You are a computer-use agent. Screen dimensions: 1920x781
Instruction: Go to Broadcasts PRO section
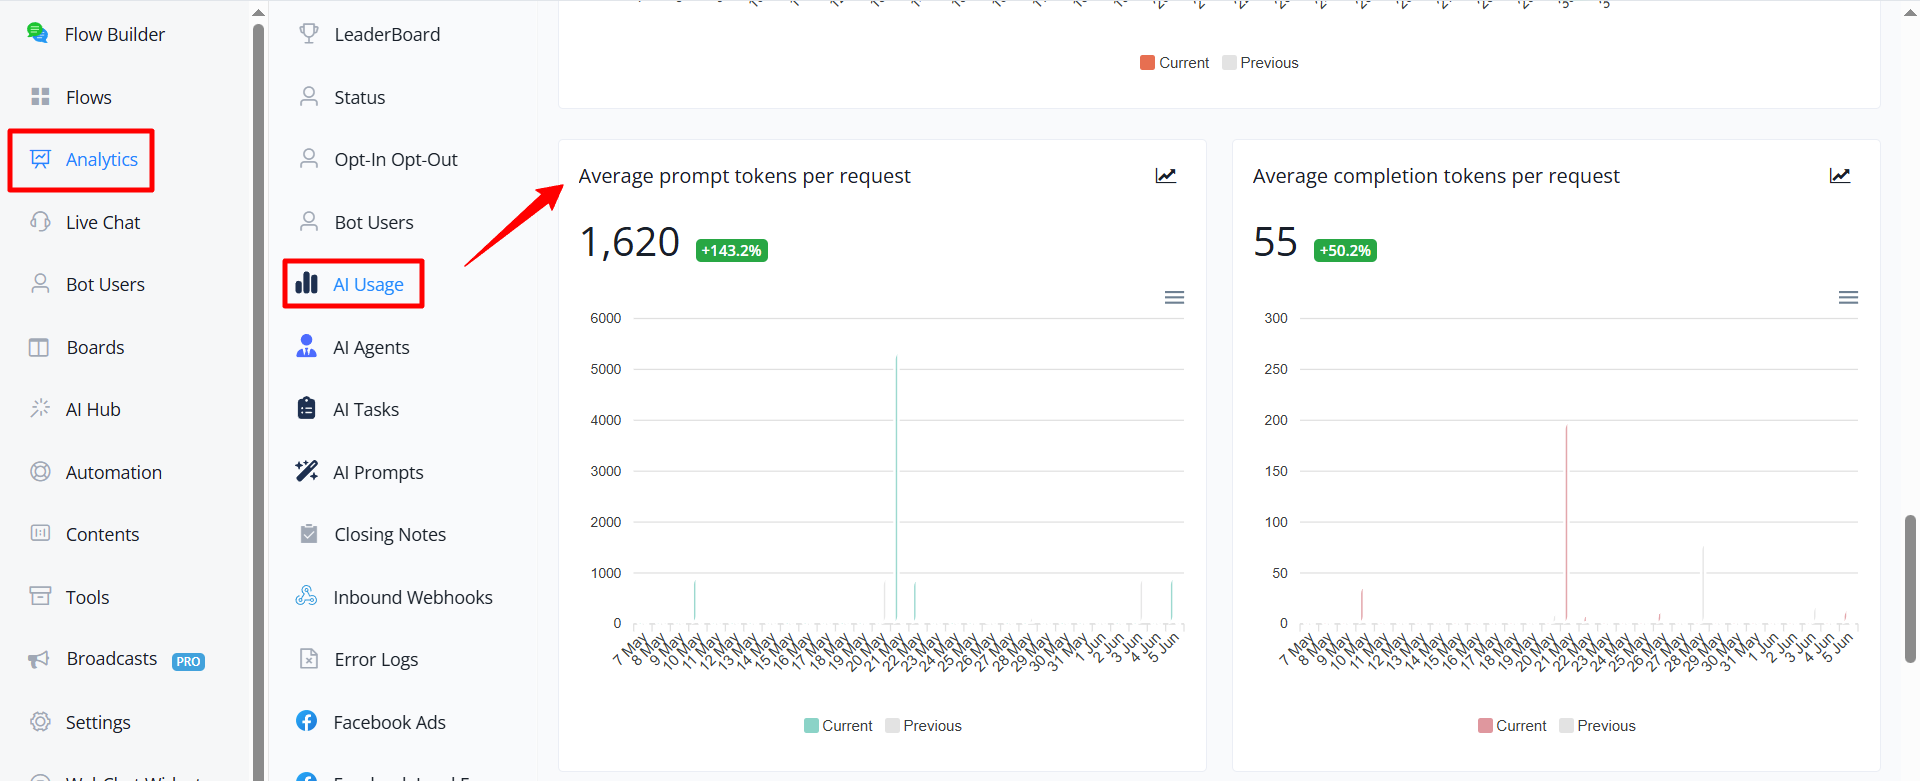pyautogui.click(x=117, y=659)
